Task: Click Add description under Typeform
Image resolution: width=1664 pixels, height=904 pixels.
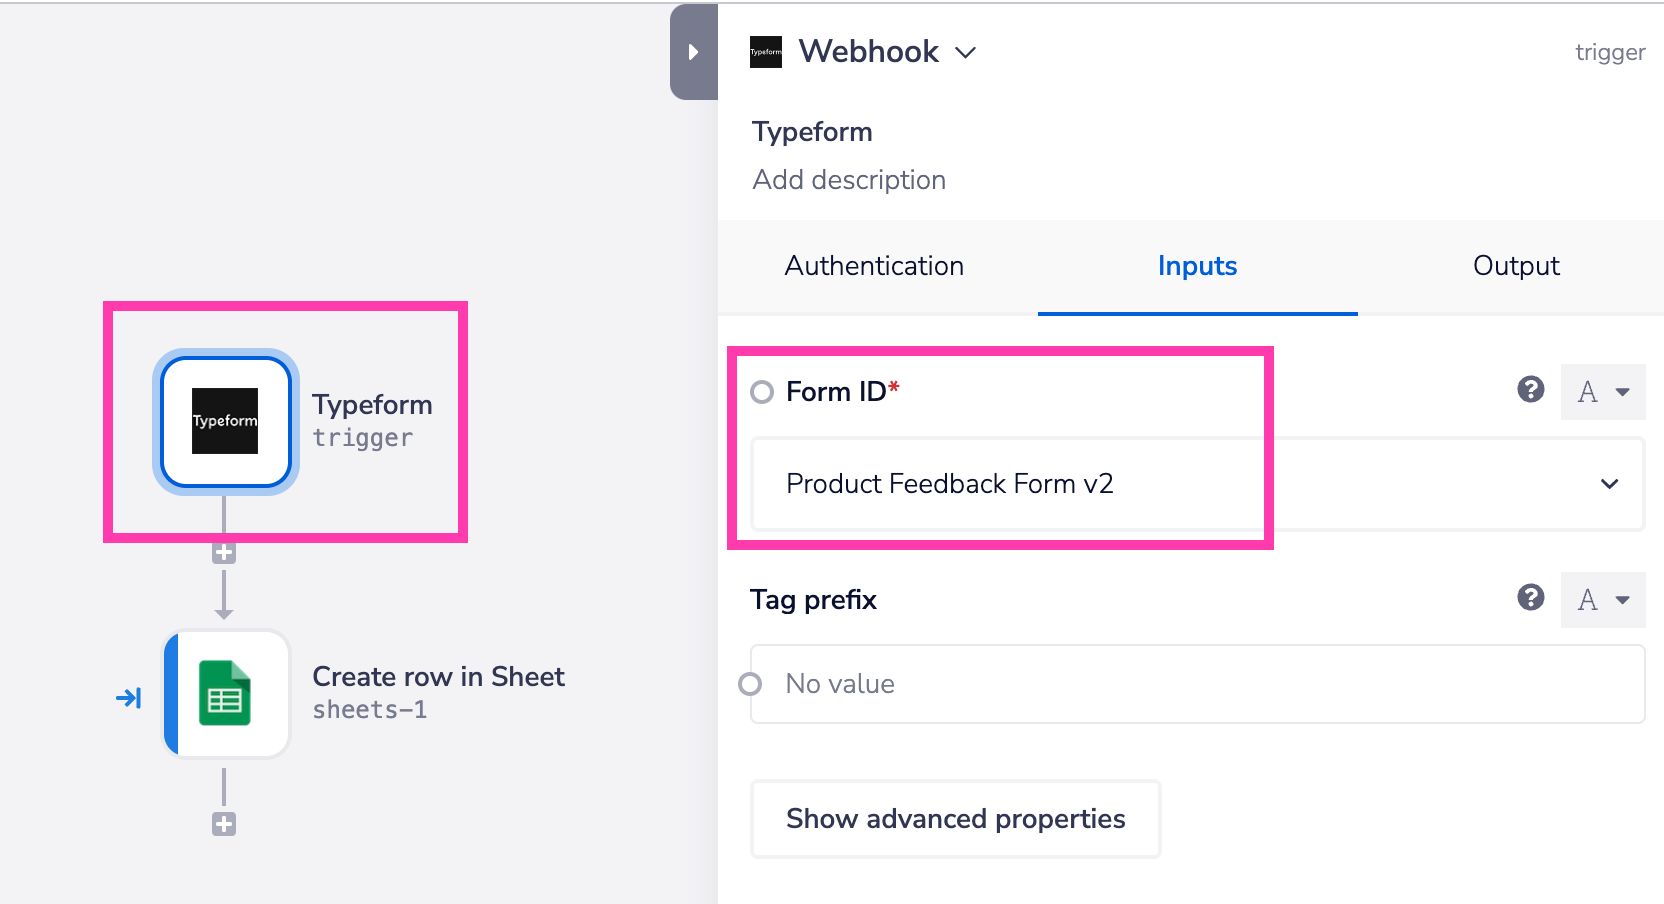Action: point(848,180)
